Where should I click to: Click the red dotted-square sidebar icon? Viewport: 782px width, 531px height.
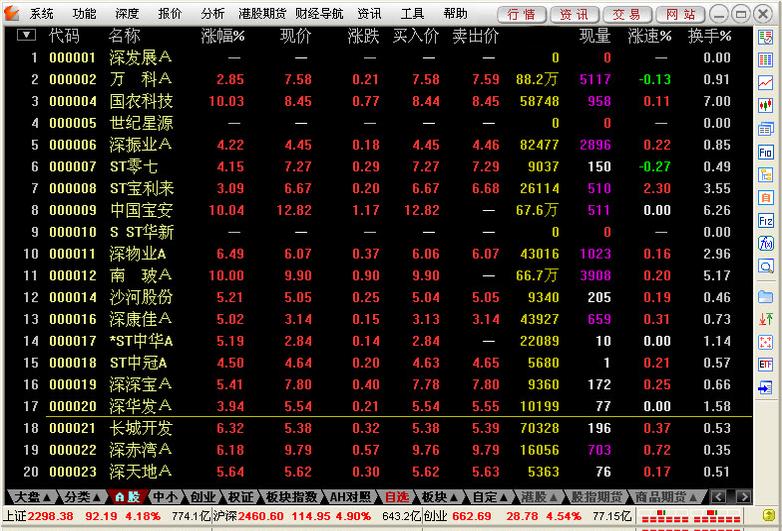pyautogui.click(x=766, y=342)
